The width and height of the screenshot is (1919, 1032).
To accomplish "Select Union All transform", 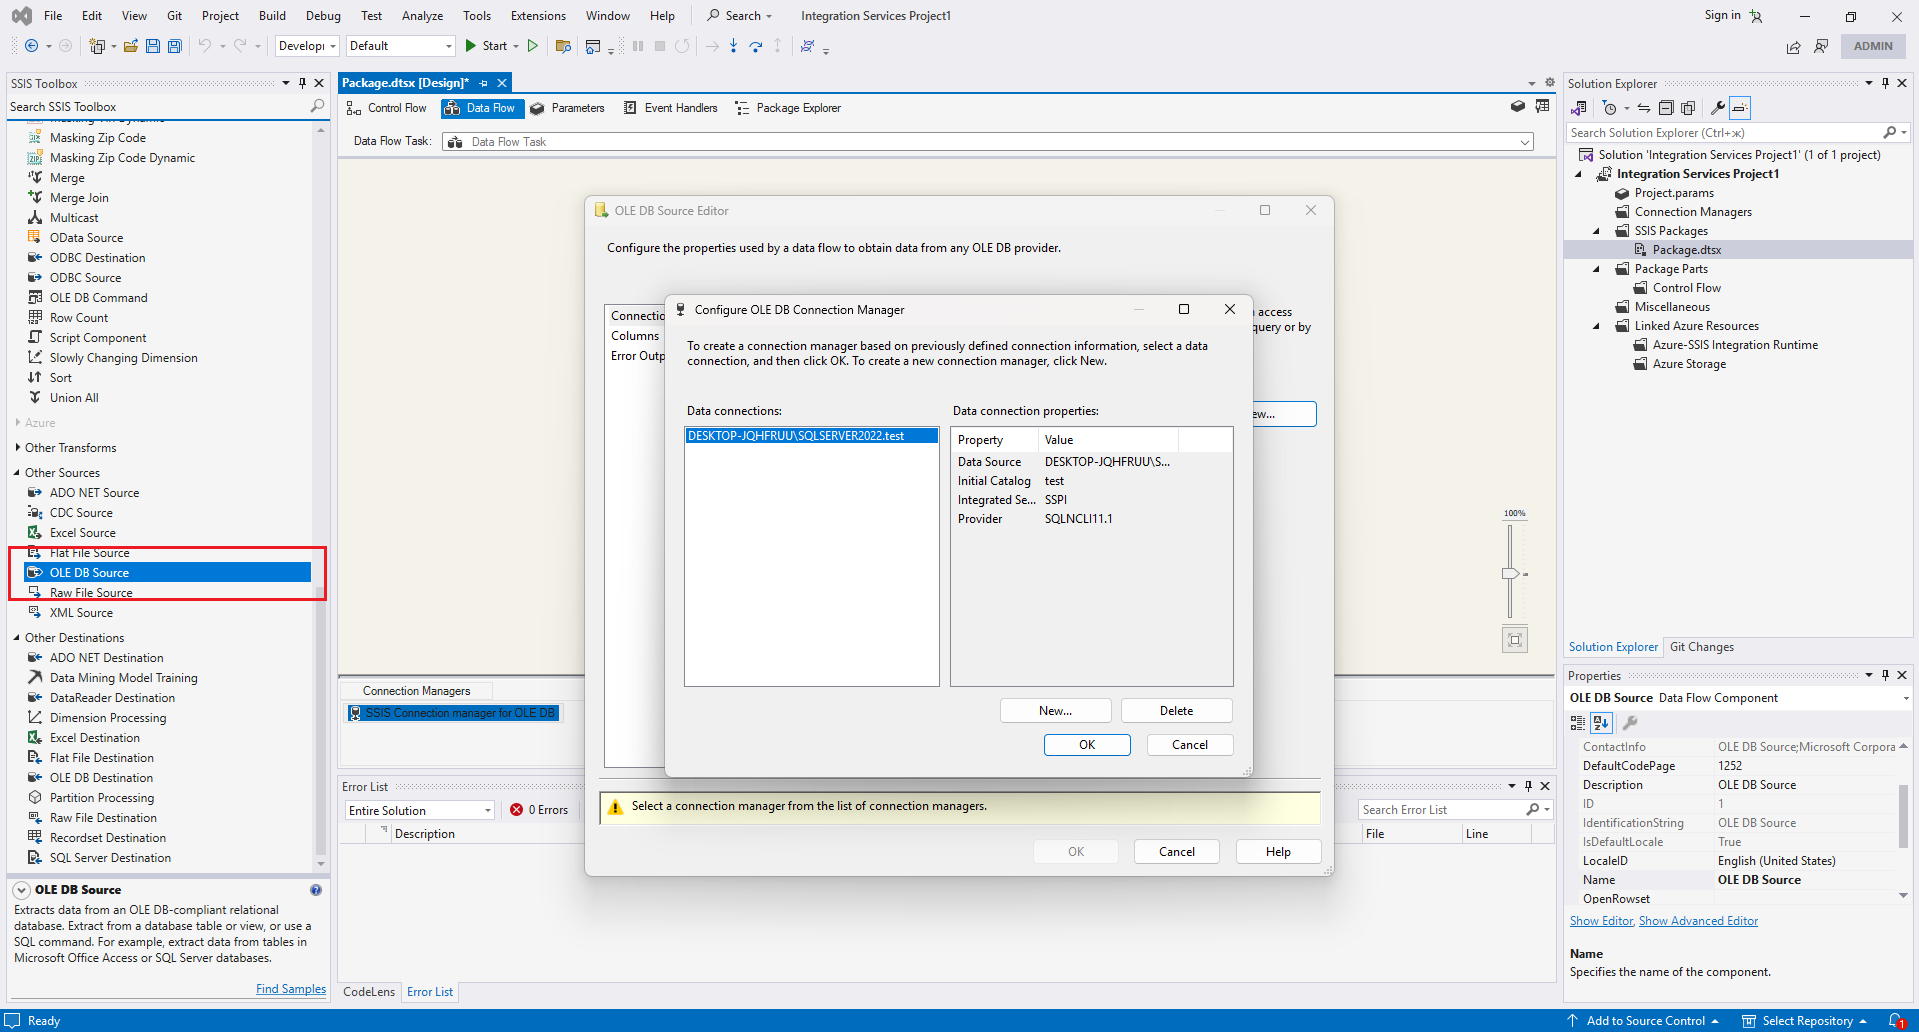I will click(x=74, y=398).
